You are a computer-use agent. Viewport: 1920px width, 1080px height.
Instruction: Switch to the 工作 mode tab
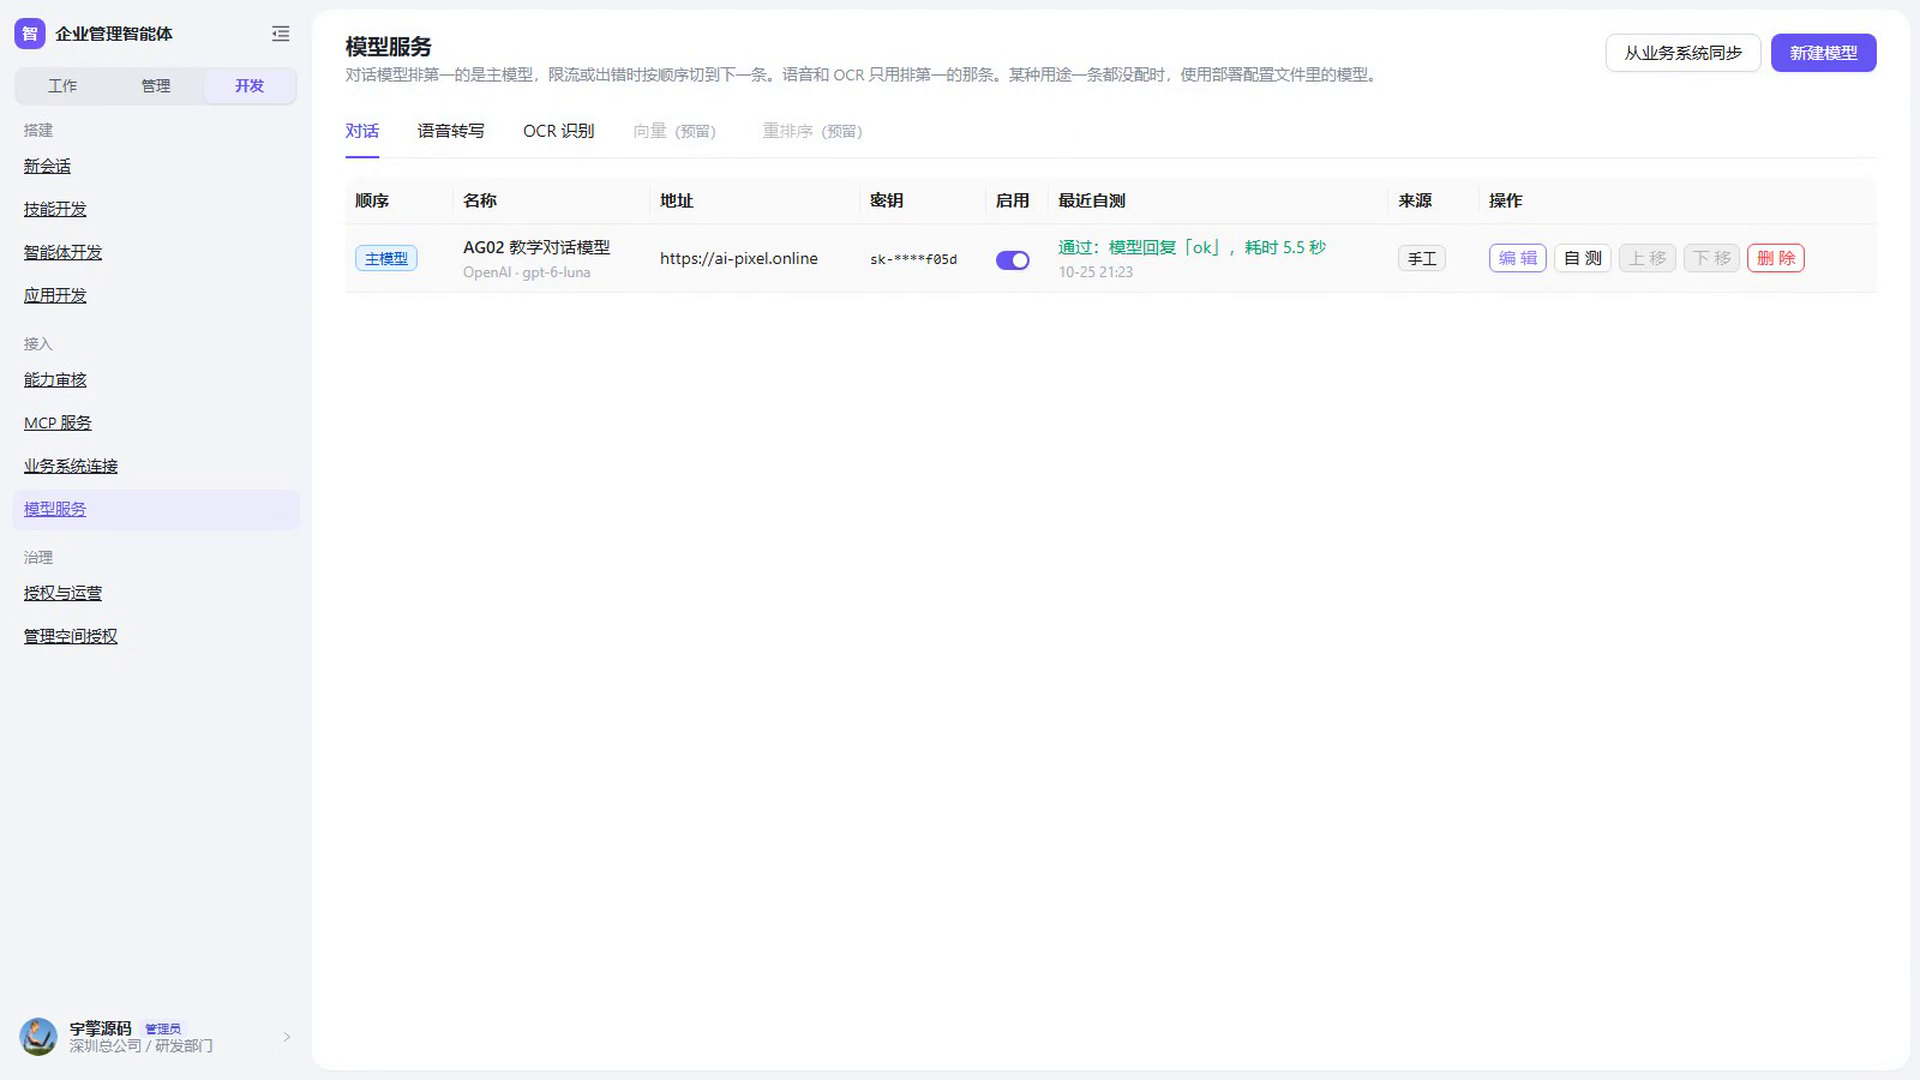point(62,86)
